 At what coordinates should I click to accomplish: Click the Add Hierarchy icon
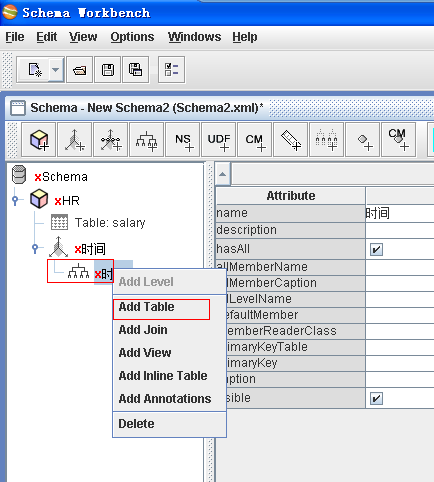(147, 140)
